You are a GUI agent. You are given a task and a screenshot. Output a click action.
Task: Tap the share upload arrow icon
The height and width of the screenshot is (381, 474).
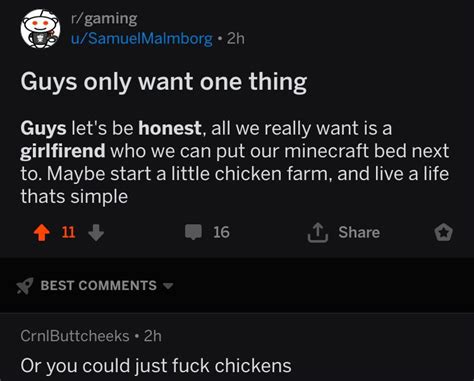click(318, 232)
